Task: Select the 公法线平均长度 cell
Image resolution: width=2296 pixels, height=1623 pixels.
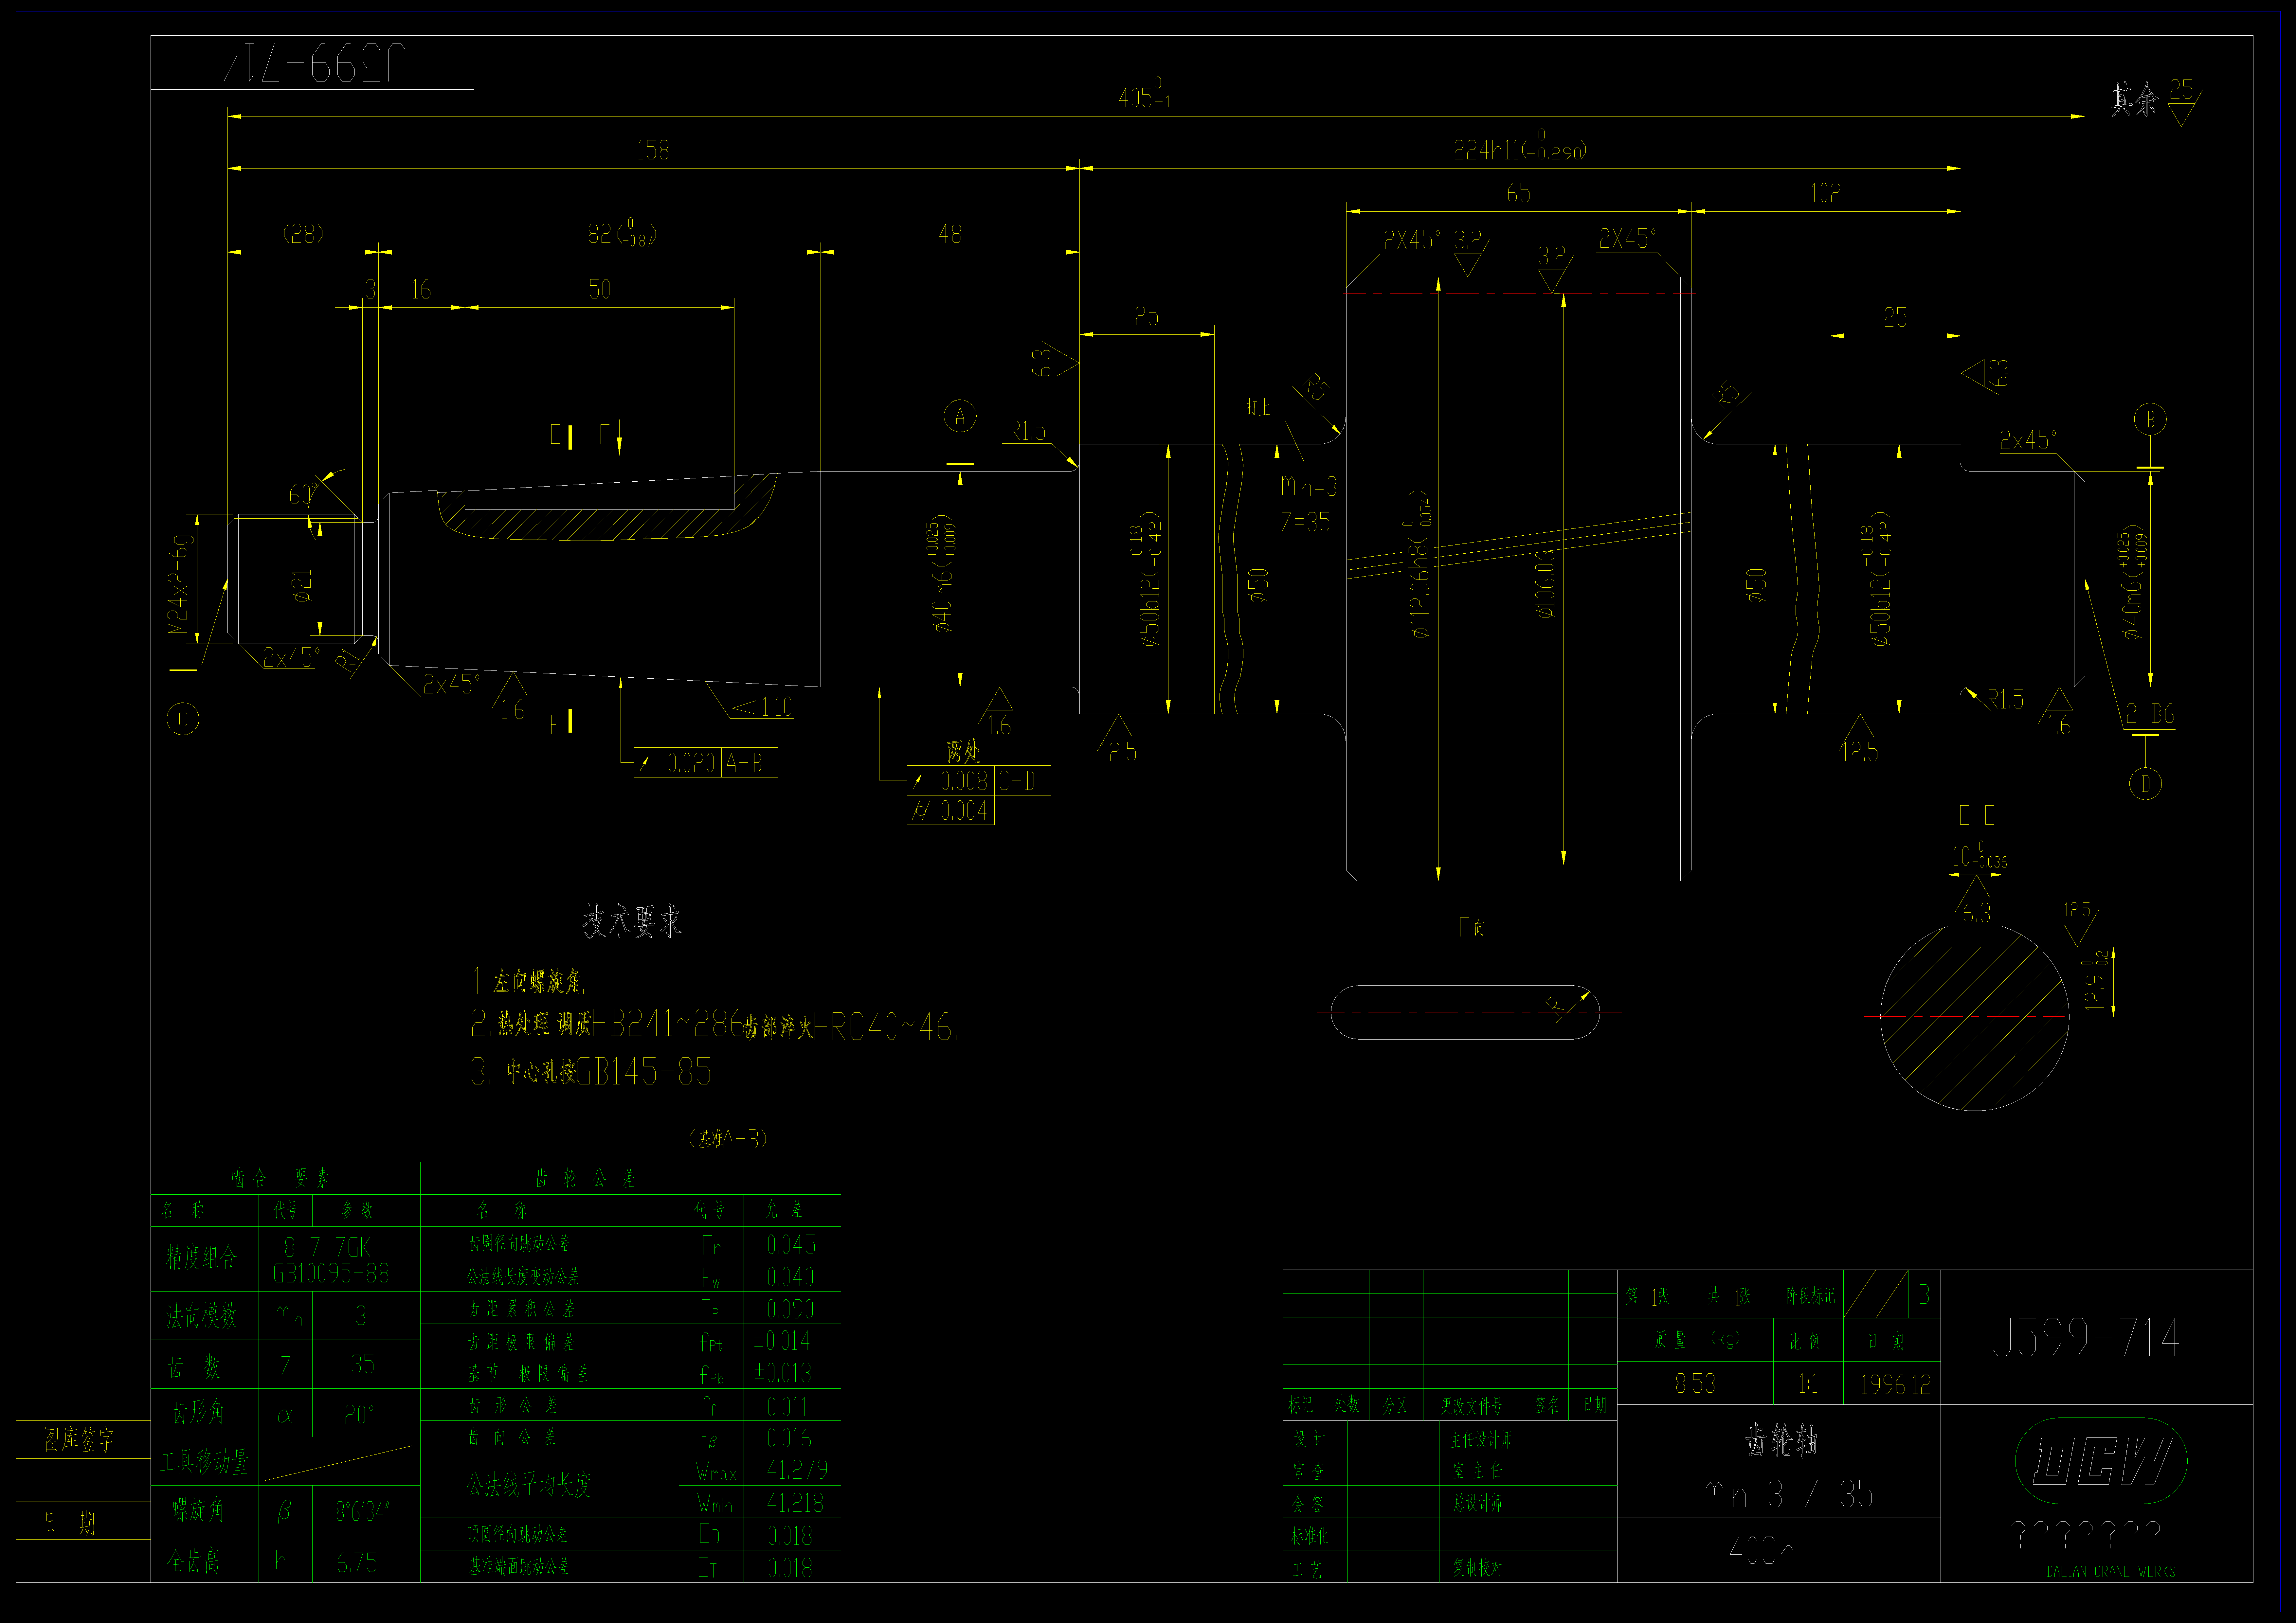Action: pos(529,1485)
